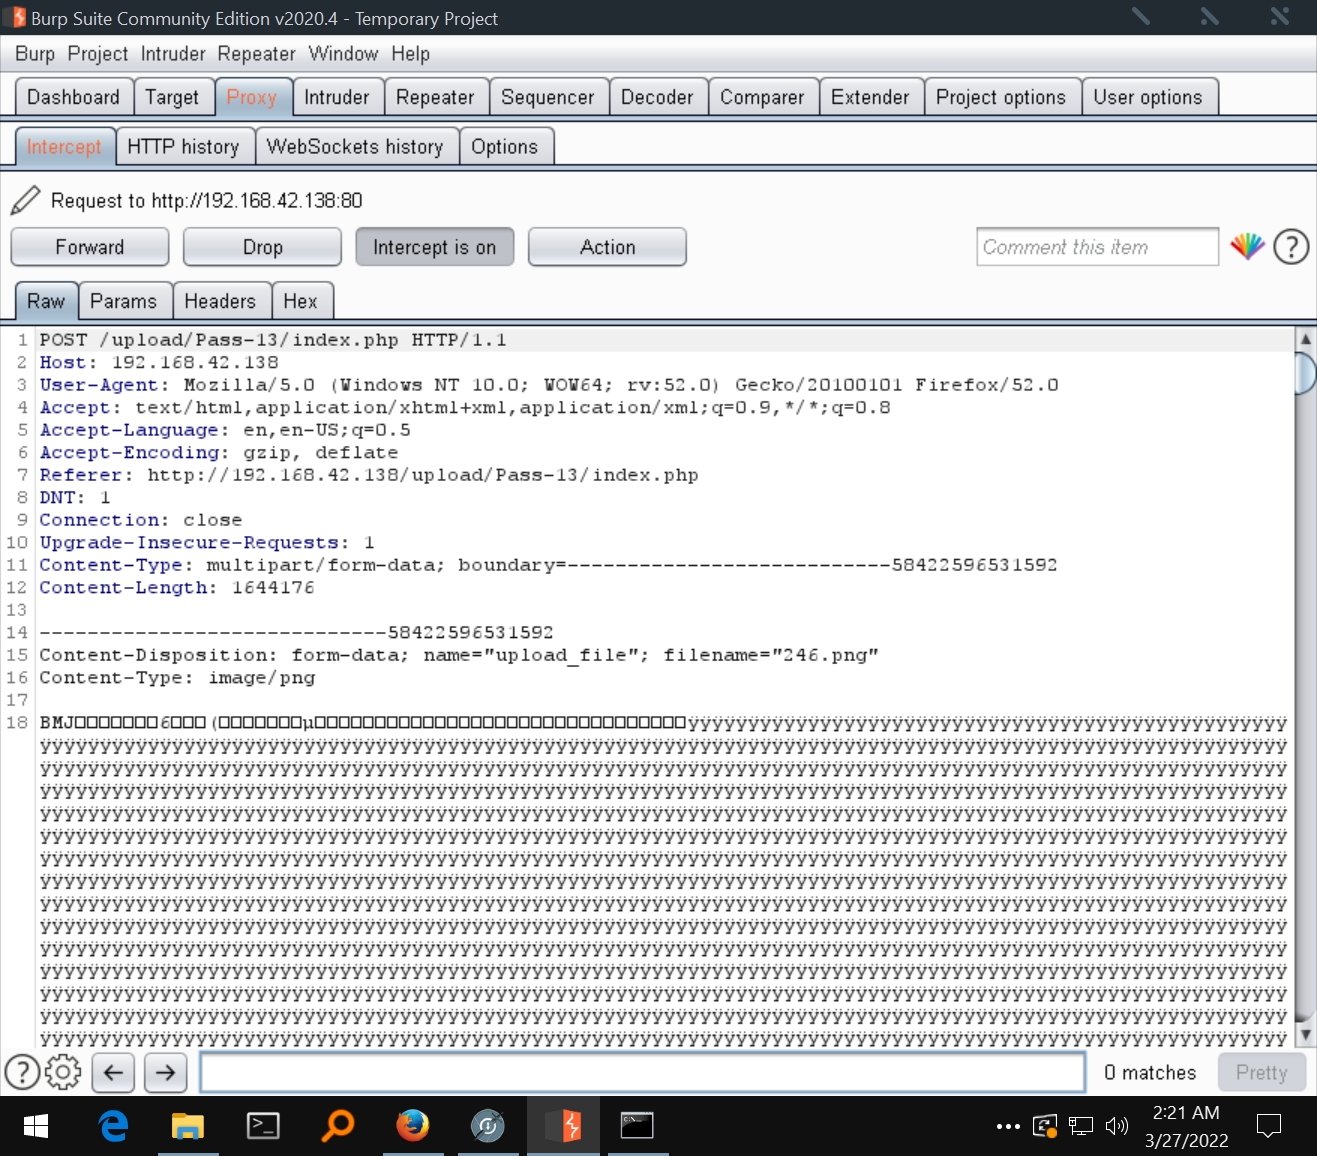
Task: Switch to the Target tab
Action: click(173, 97)
